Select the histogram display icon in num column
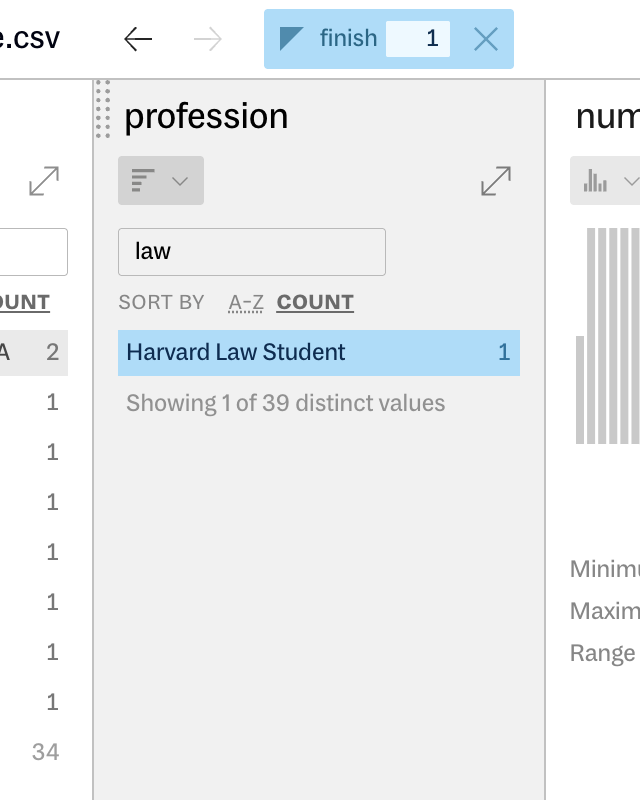 (x=593, y=181)
